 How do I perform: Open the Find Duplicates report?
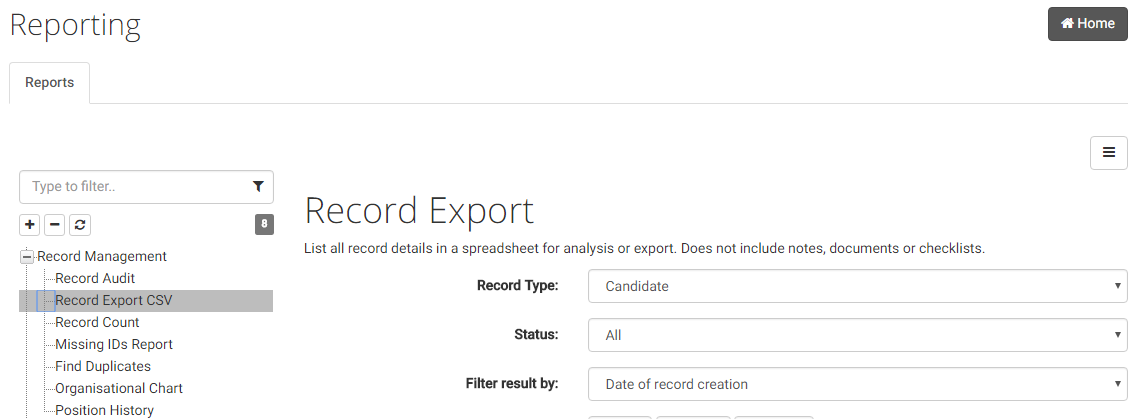[x=103, y=366]
